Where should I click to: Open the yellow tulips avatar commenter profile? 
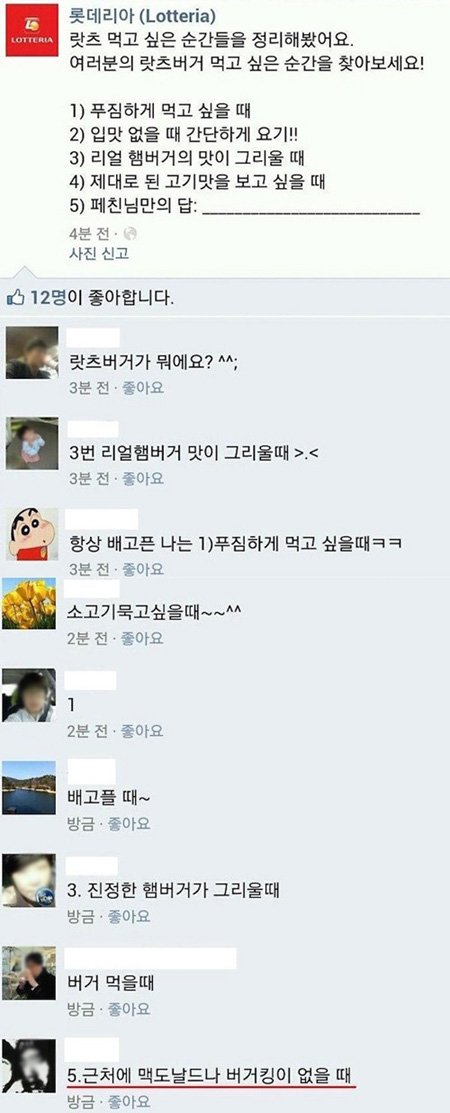pyautogui.click(x=28, y=603)
